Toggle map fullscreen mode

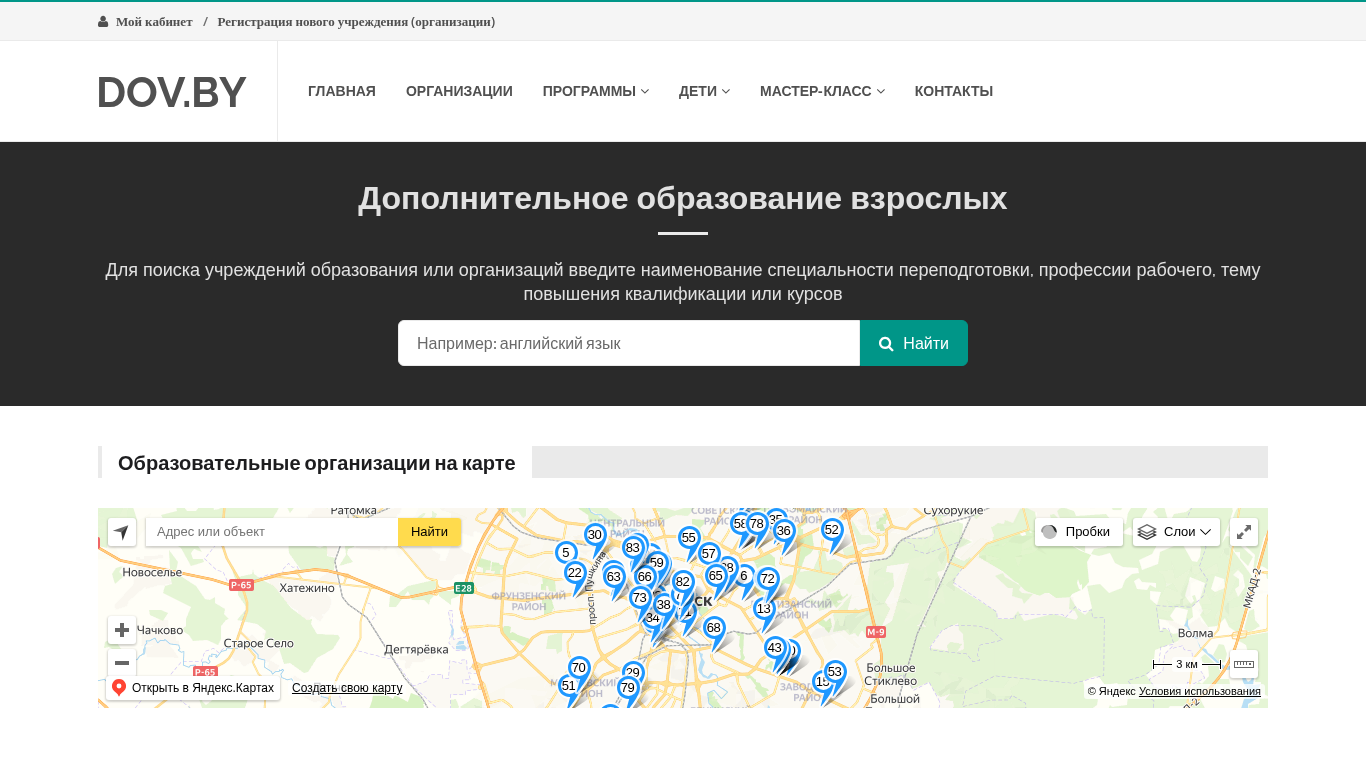click(x=1244, y=532)
